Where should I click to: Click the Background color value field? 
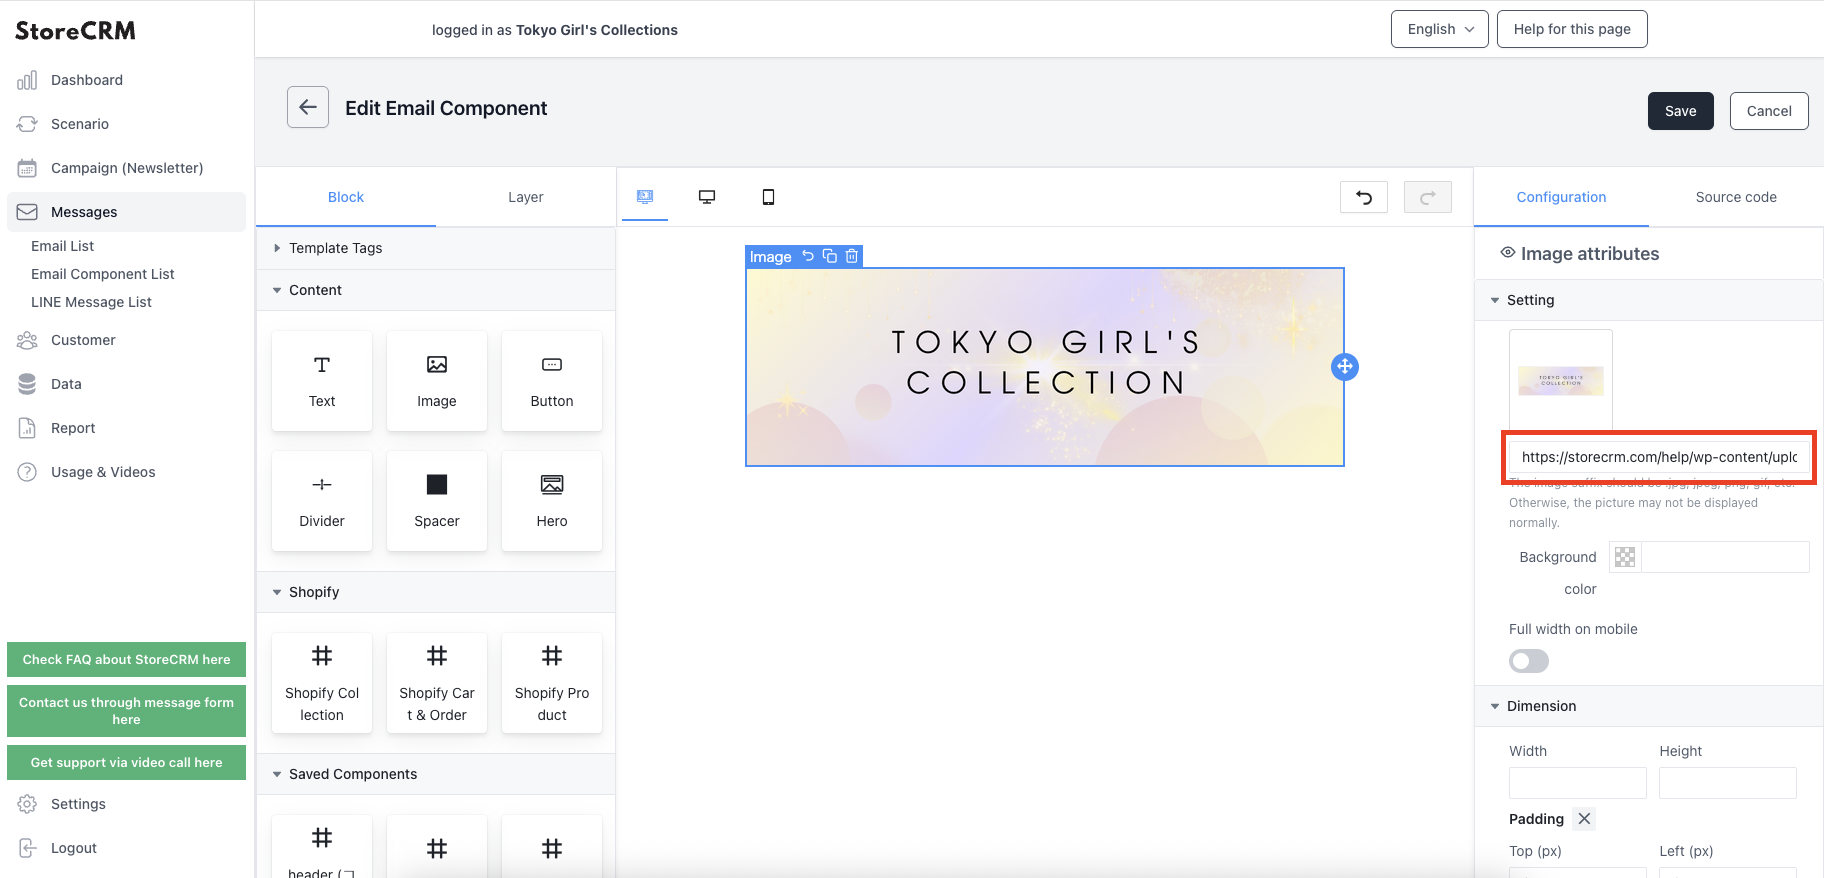[x=1725, y=557]
